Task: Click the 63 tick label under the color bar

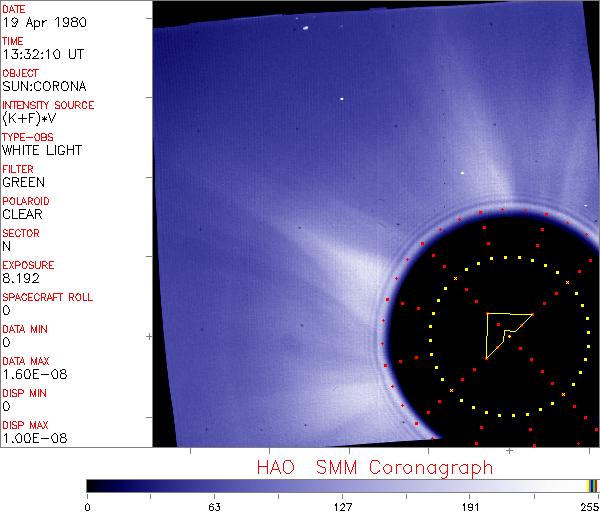Action: coord(213,505)
